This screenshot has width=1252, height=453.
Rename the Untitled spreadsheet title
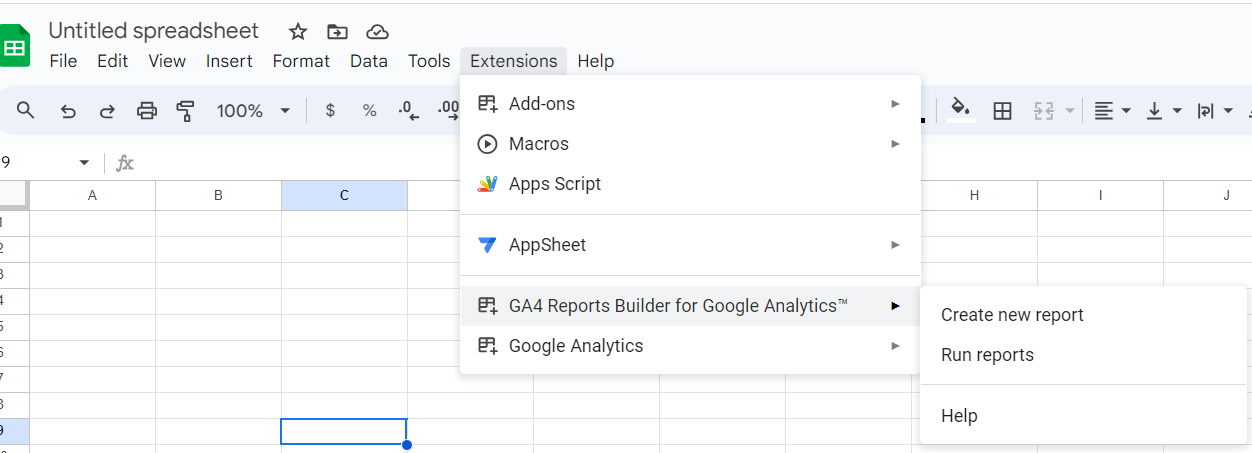pyautogui.click(x=154, y=31)
